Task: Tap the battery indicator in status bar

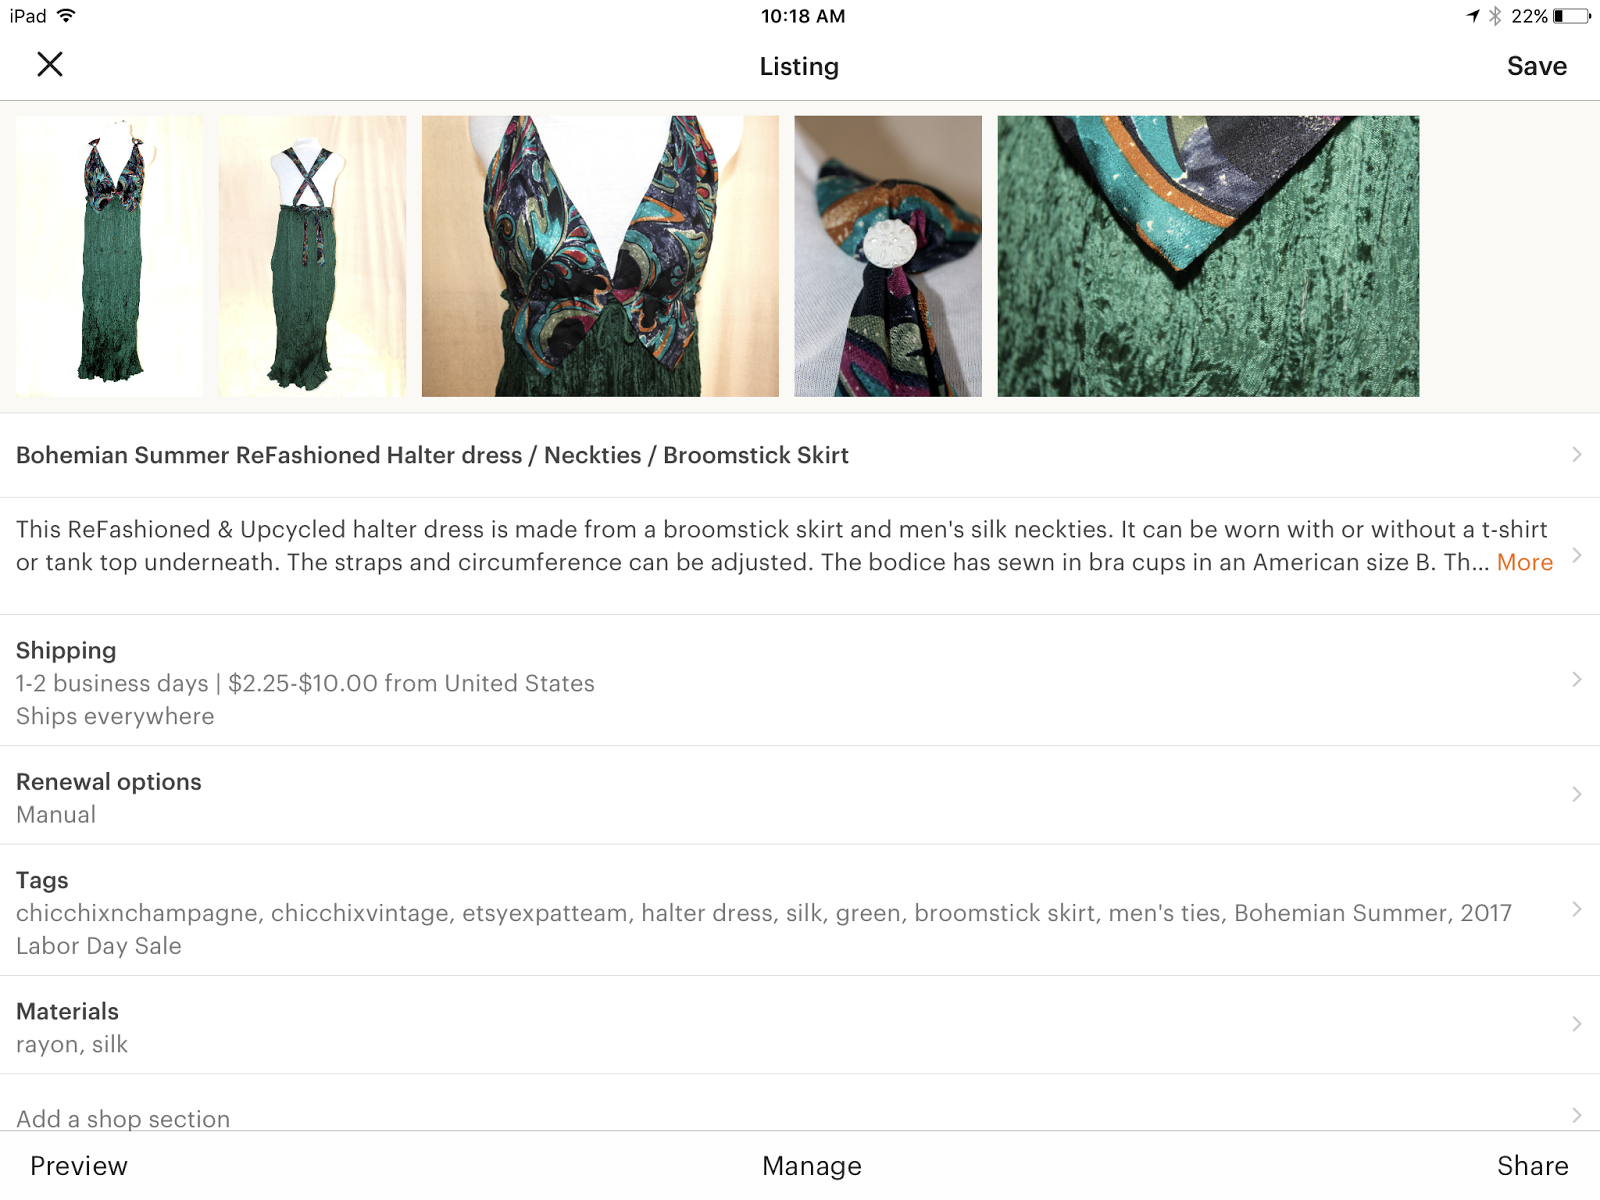Action: pos(1572,16)
